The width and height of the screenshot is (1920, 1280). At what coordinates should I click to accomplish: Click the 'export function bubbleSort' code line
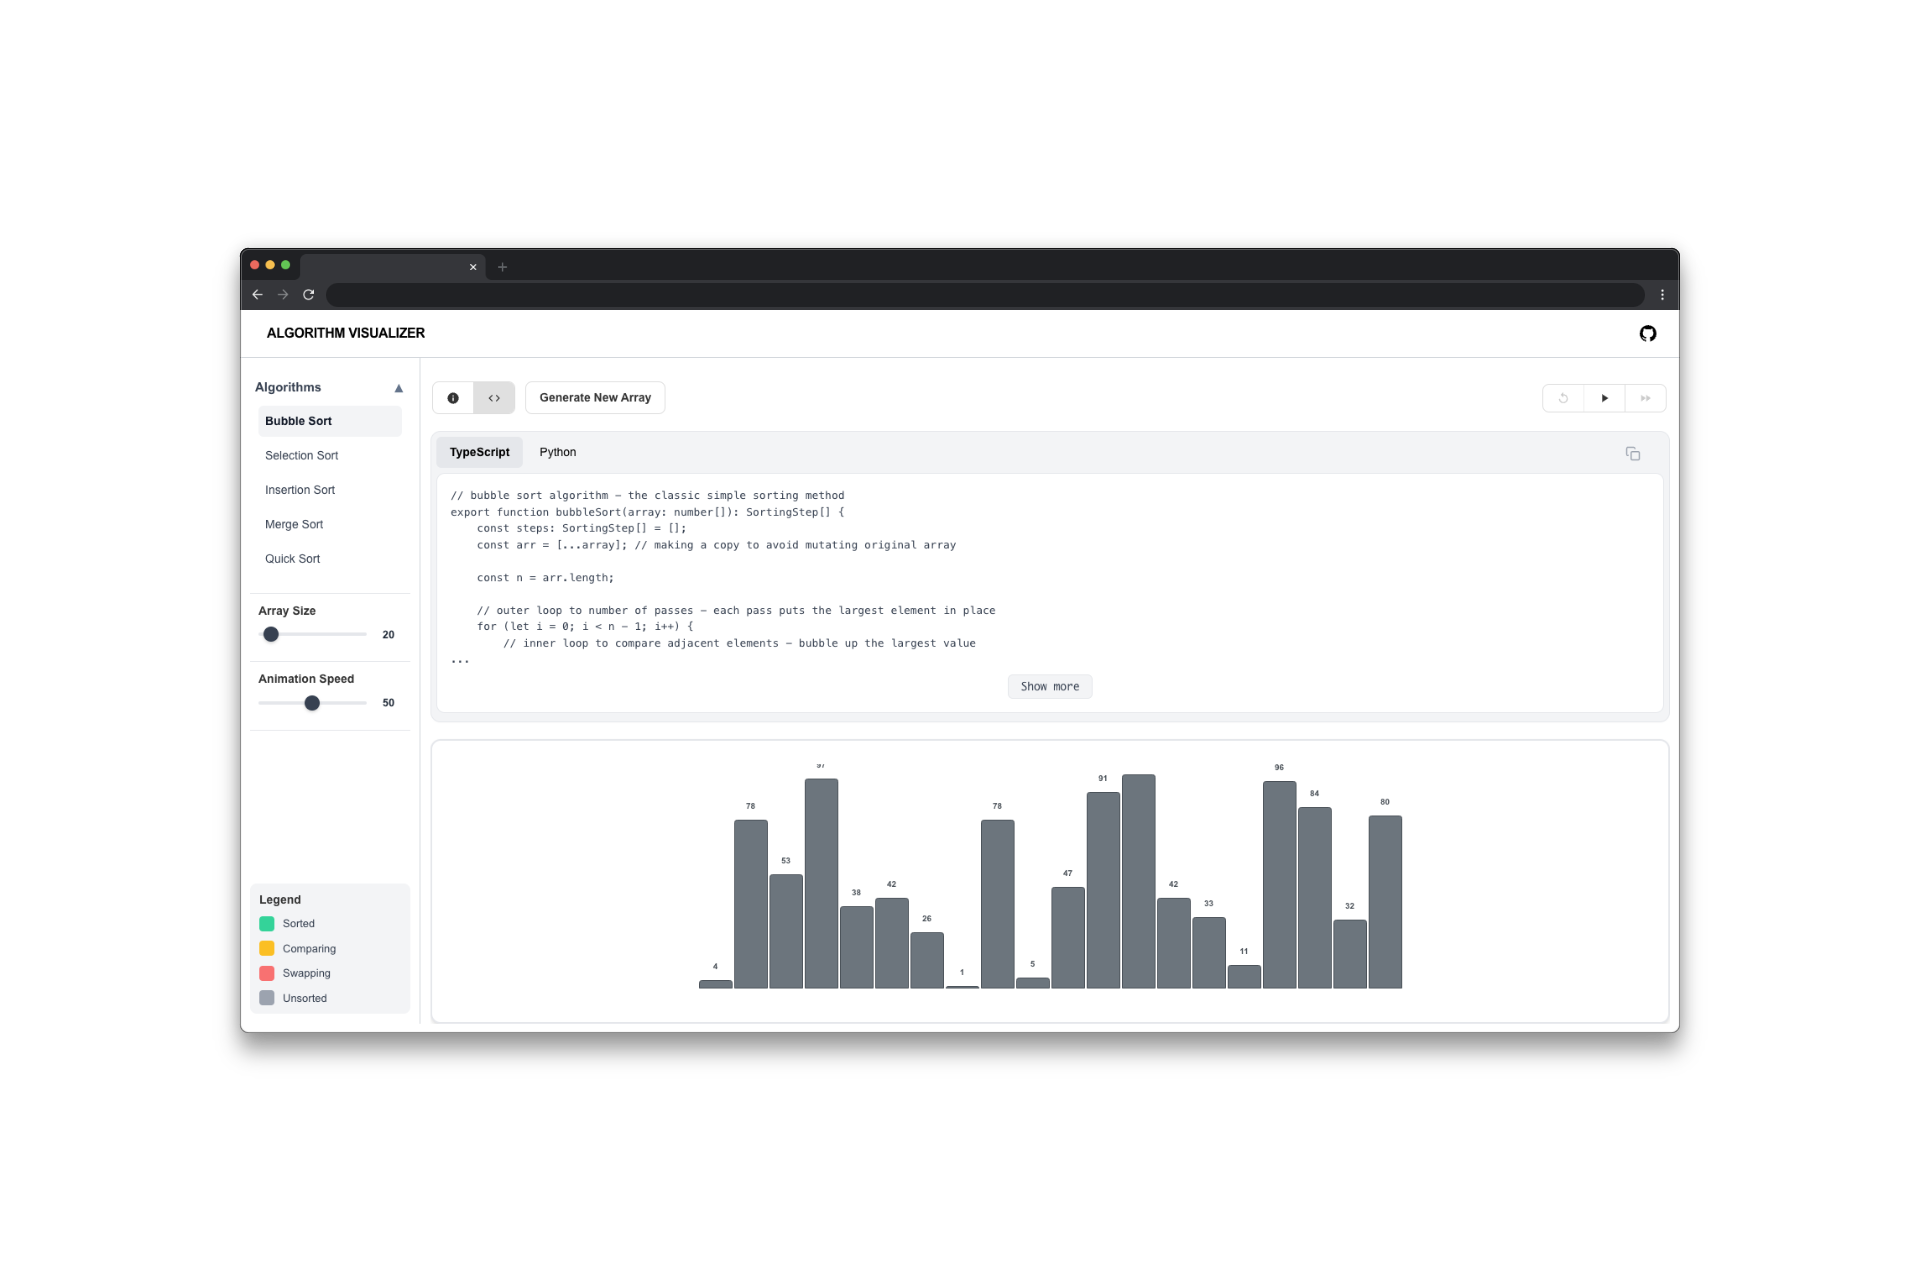coord(647,512)
